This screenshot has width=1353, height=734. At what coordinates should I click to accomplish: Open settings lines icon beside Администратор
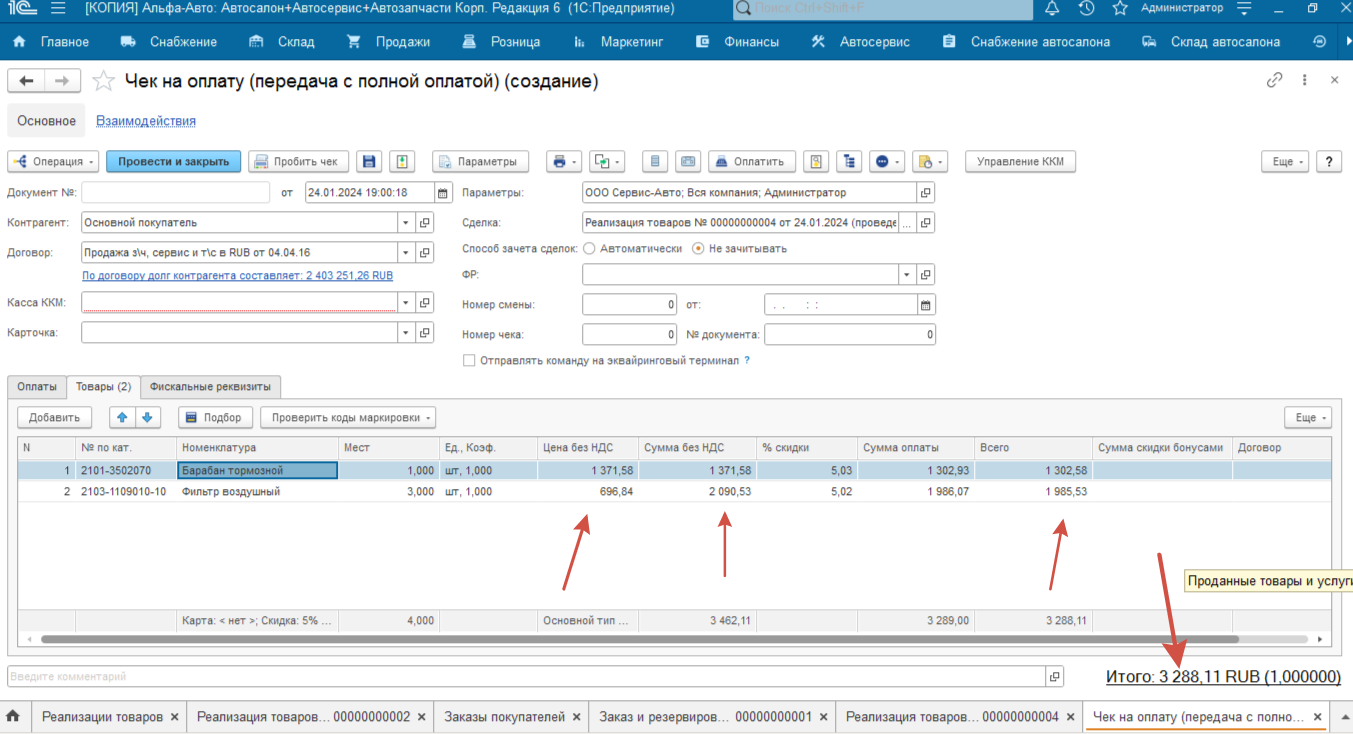(x=1244, y=9)
